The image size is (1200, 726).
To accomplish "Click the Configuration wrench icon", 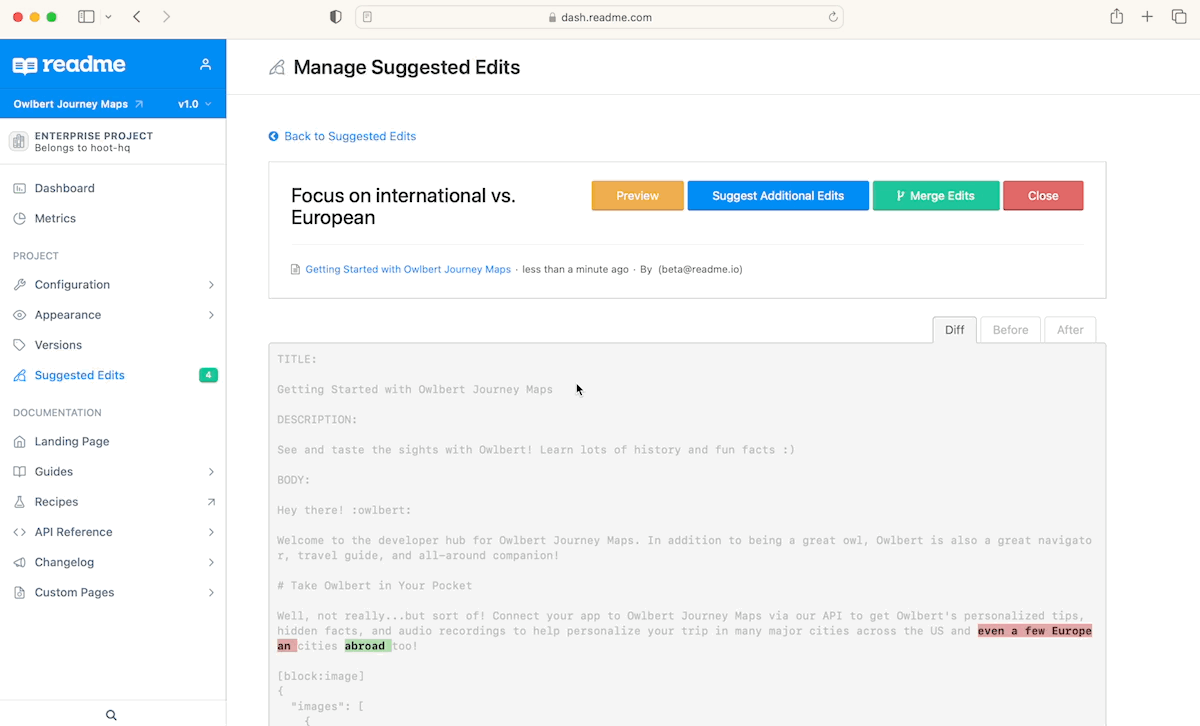I will point(19,285).
